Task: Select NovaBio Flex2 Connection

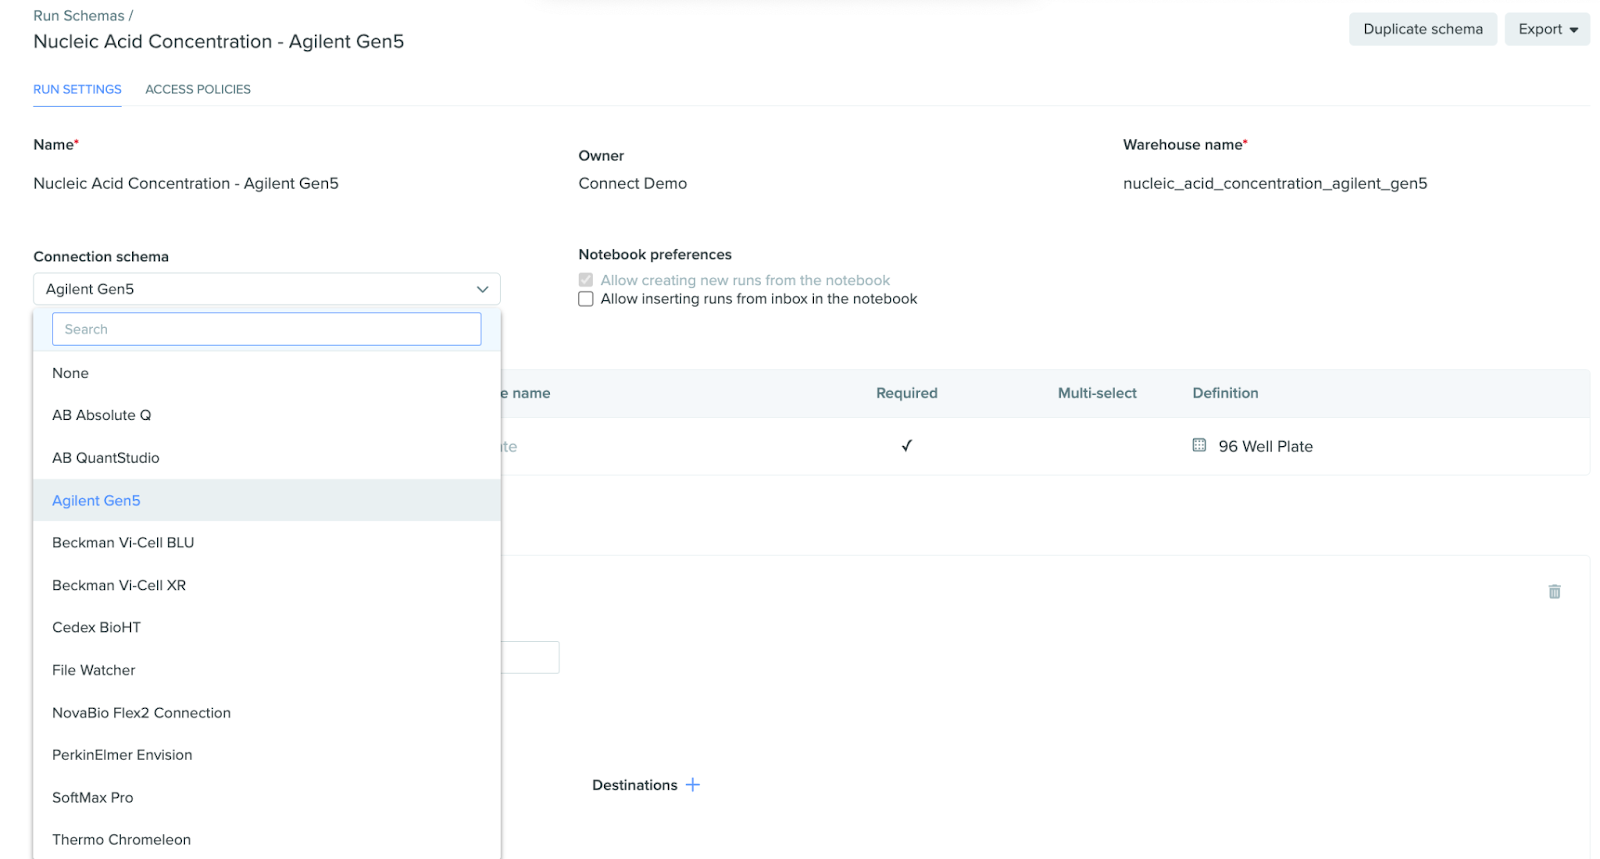Action: click(x=267, y=713)
